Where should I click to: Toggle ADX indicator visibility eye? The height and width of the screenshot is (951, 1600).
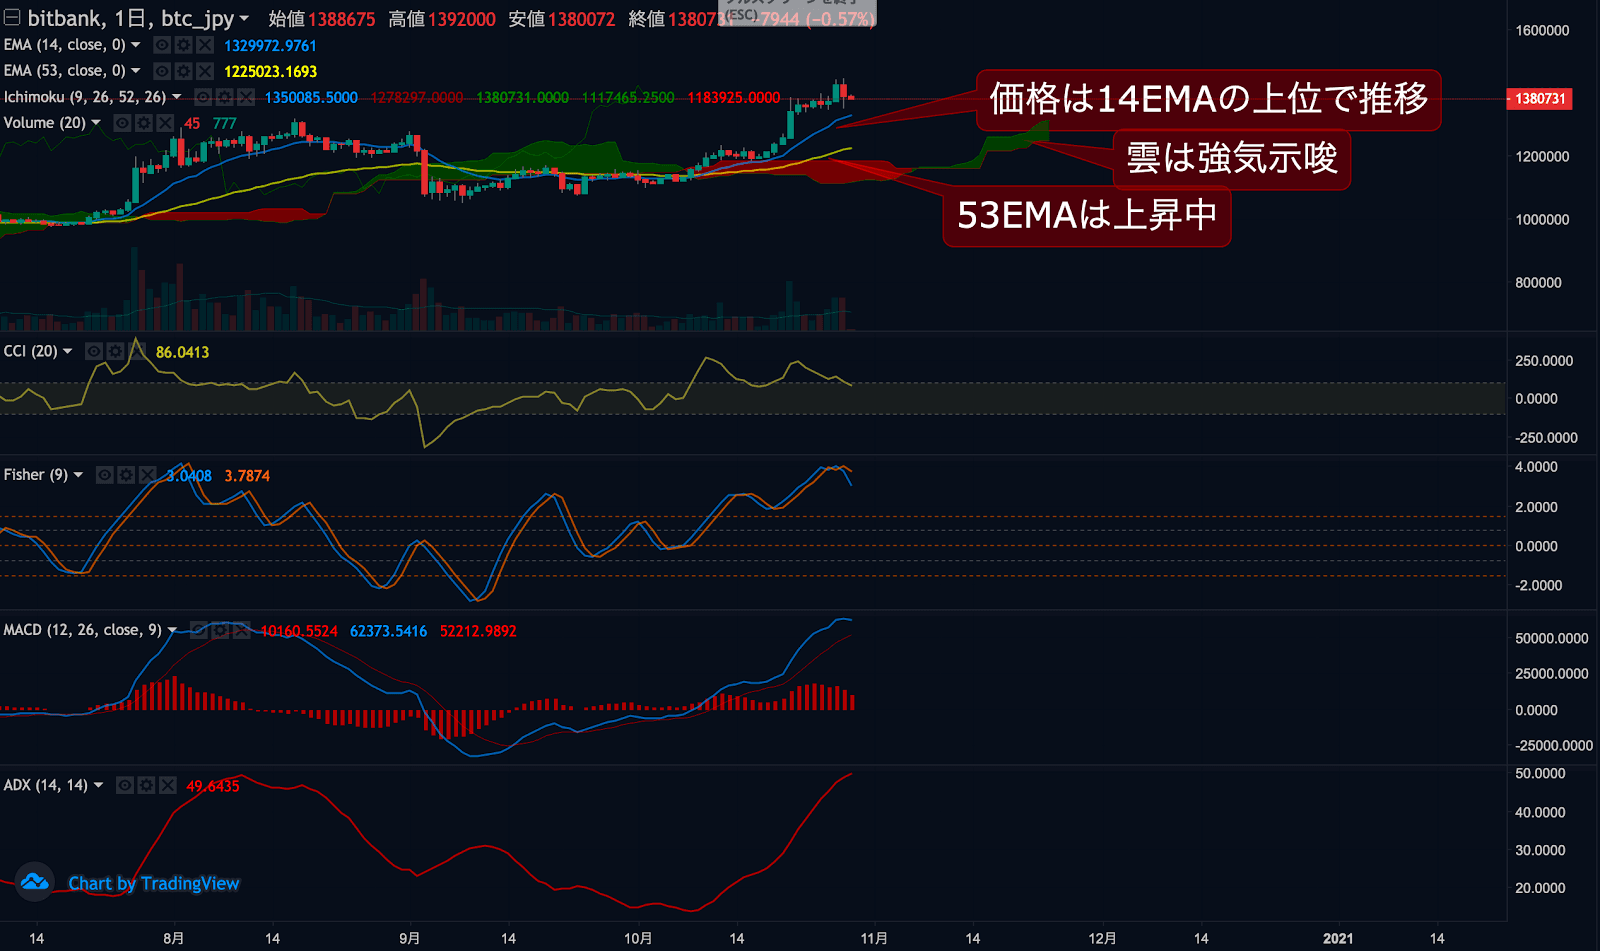pos(125,785)
